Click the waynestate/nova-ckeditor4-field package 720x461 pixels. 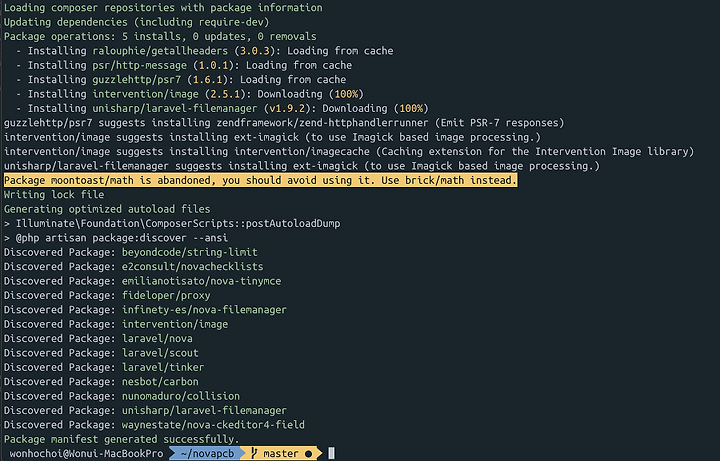pyautogui.click(x=213, y=425)
